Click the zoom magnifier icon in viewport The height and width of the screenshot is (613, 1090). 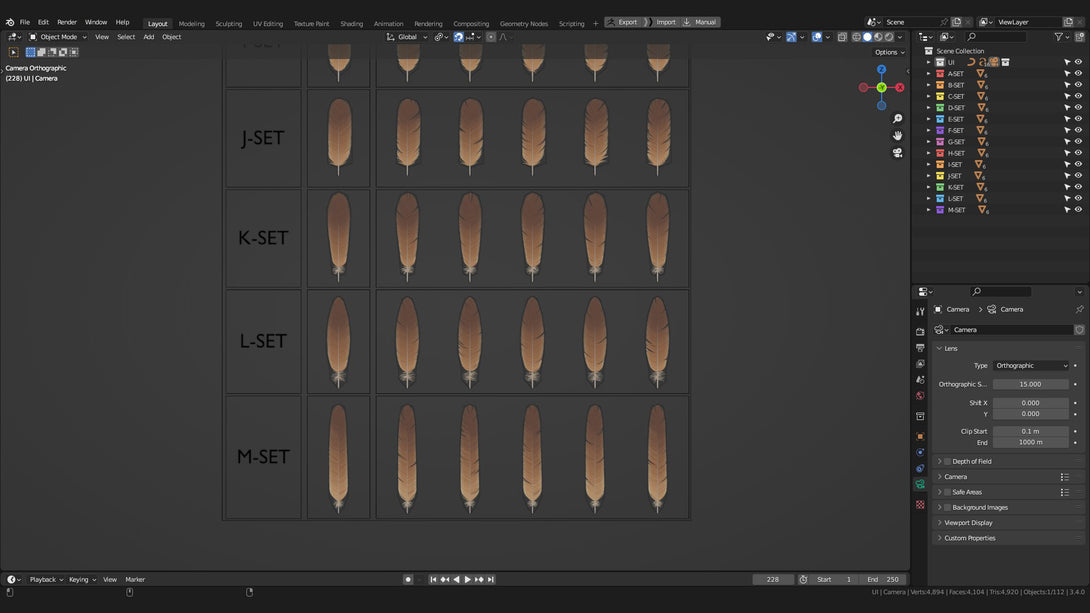click(x=897, y=119)
